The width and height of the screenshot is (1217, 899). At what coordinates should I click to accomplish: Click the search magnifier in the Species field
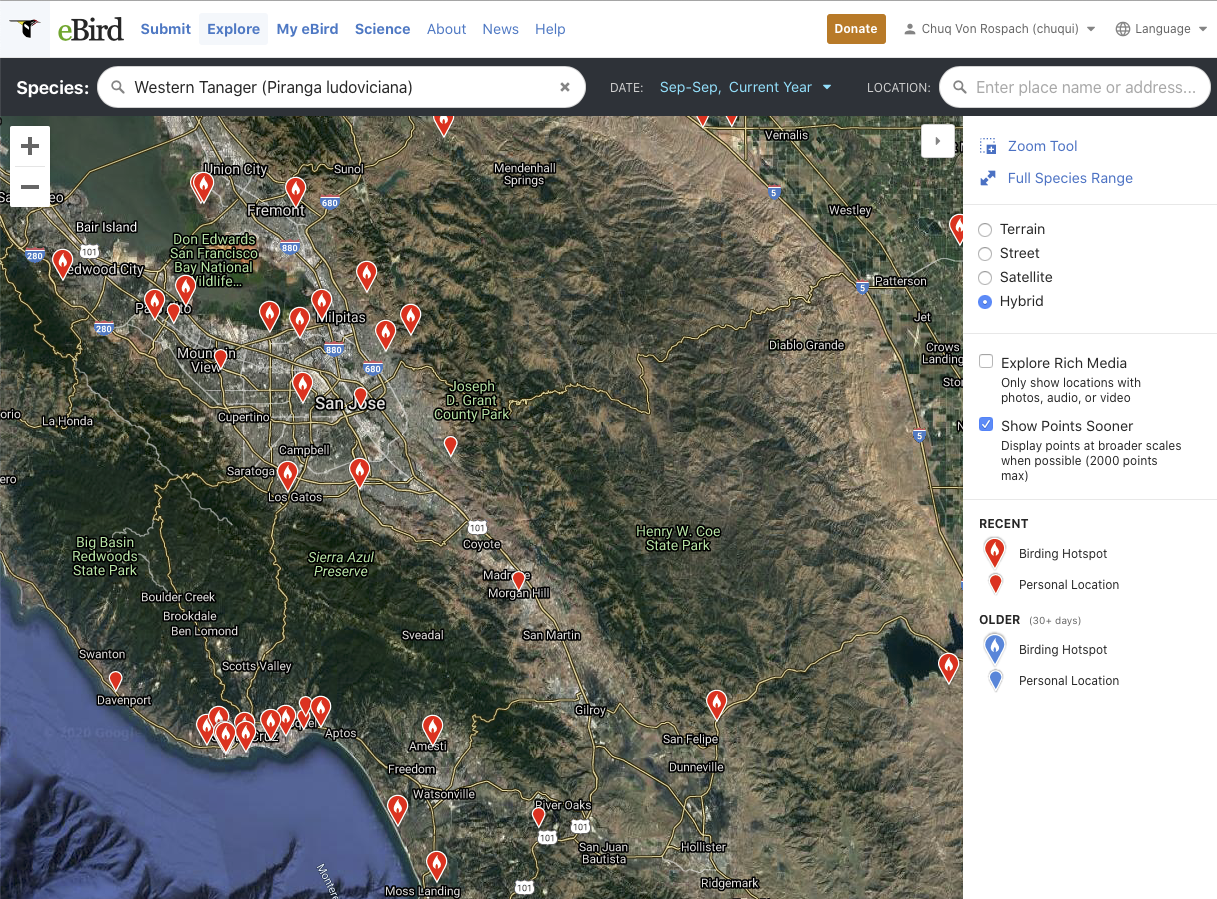pos(118,87)
